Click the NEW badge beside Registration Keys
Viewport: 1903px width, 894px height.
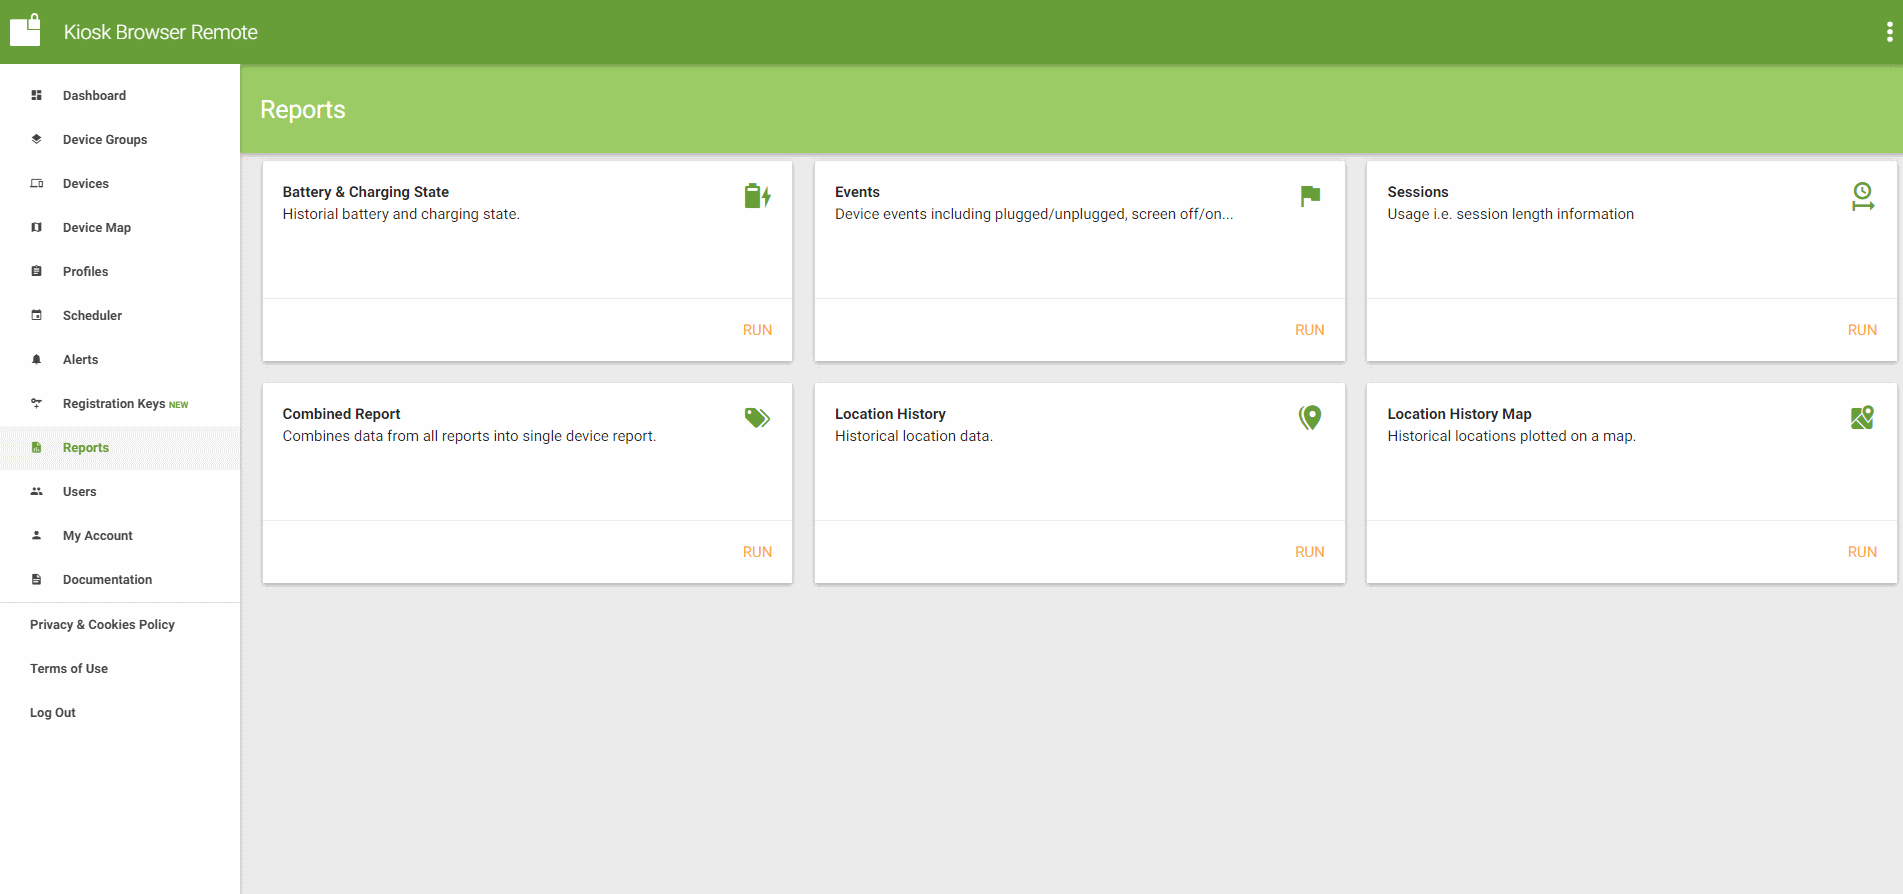point(179,405)
